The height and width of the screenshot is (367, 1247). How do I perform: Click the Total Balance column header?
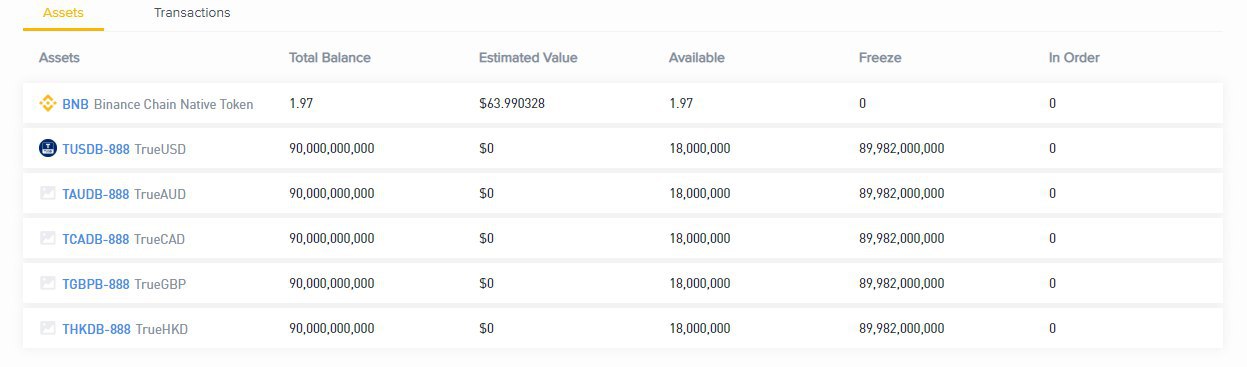(x=330, y=58)
